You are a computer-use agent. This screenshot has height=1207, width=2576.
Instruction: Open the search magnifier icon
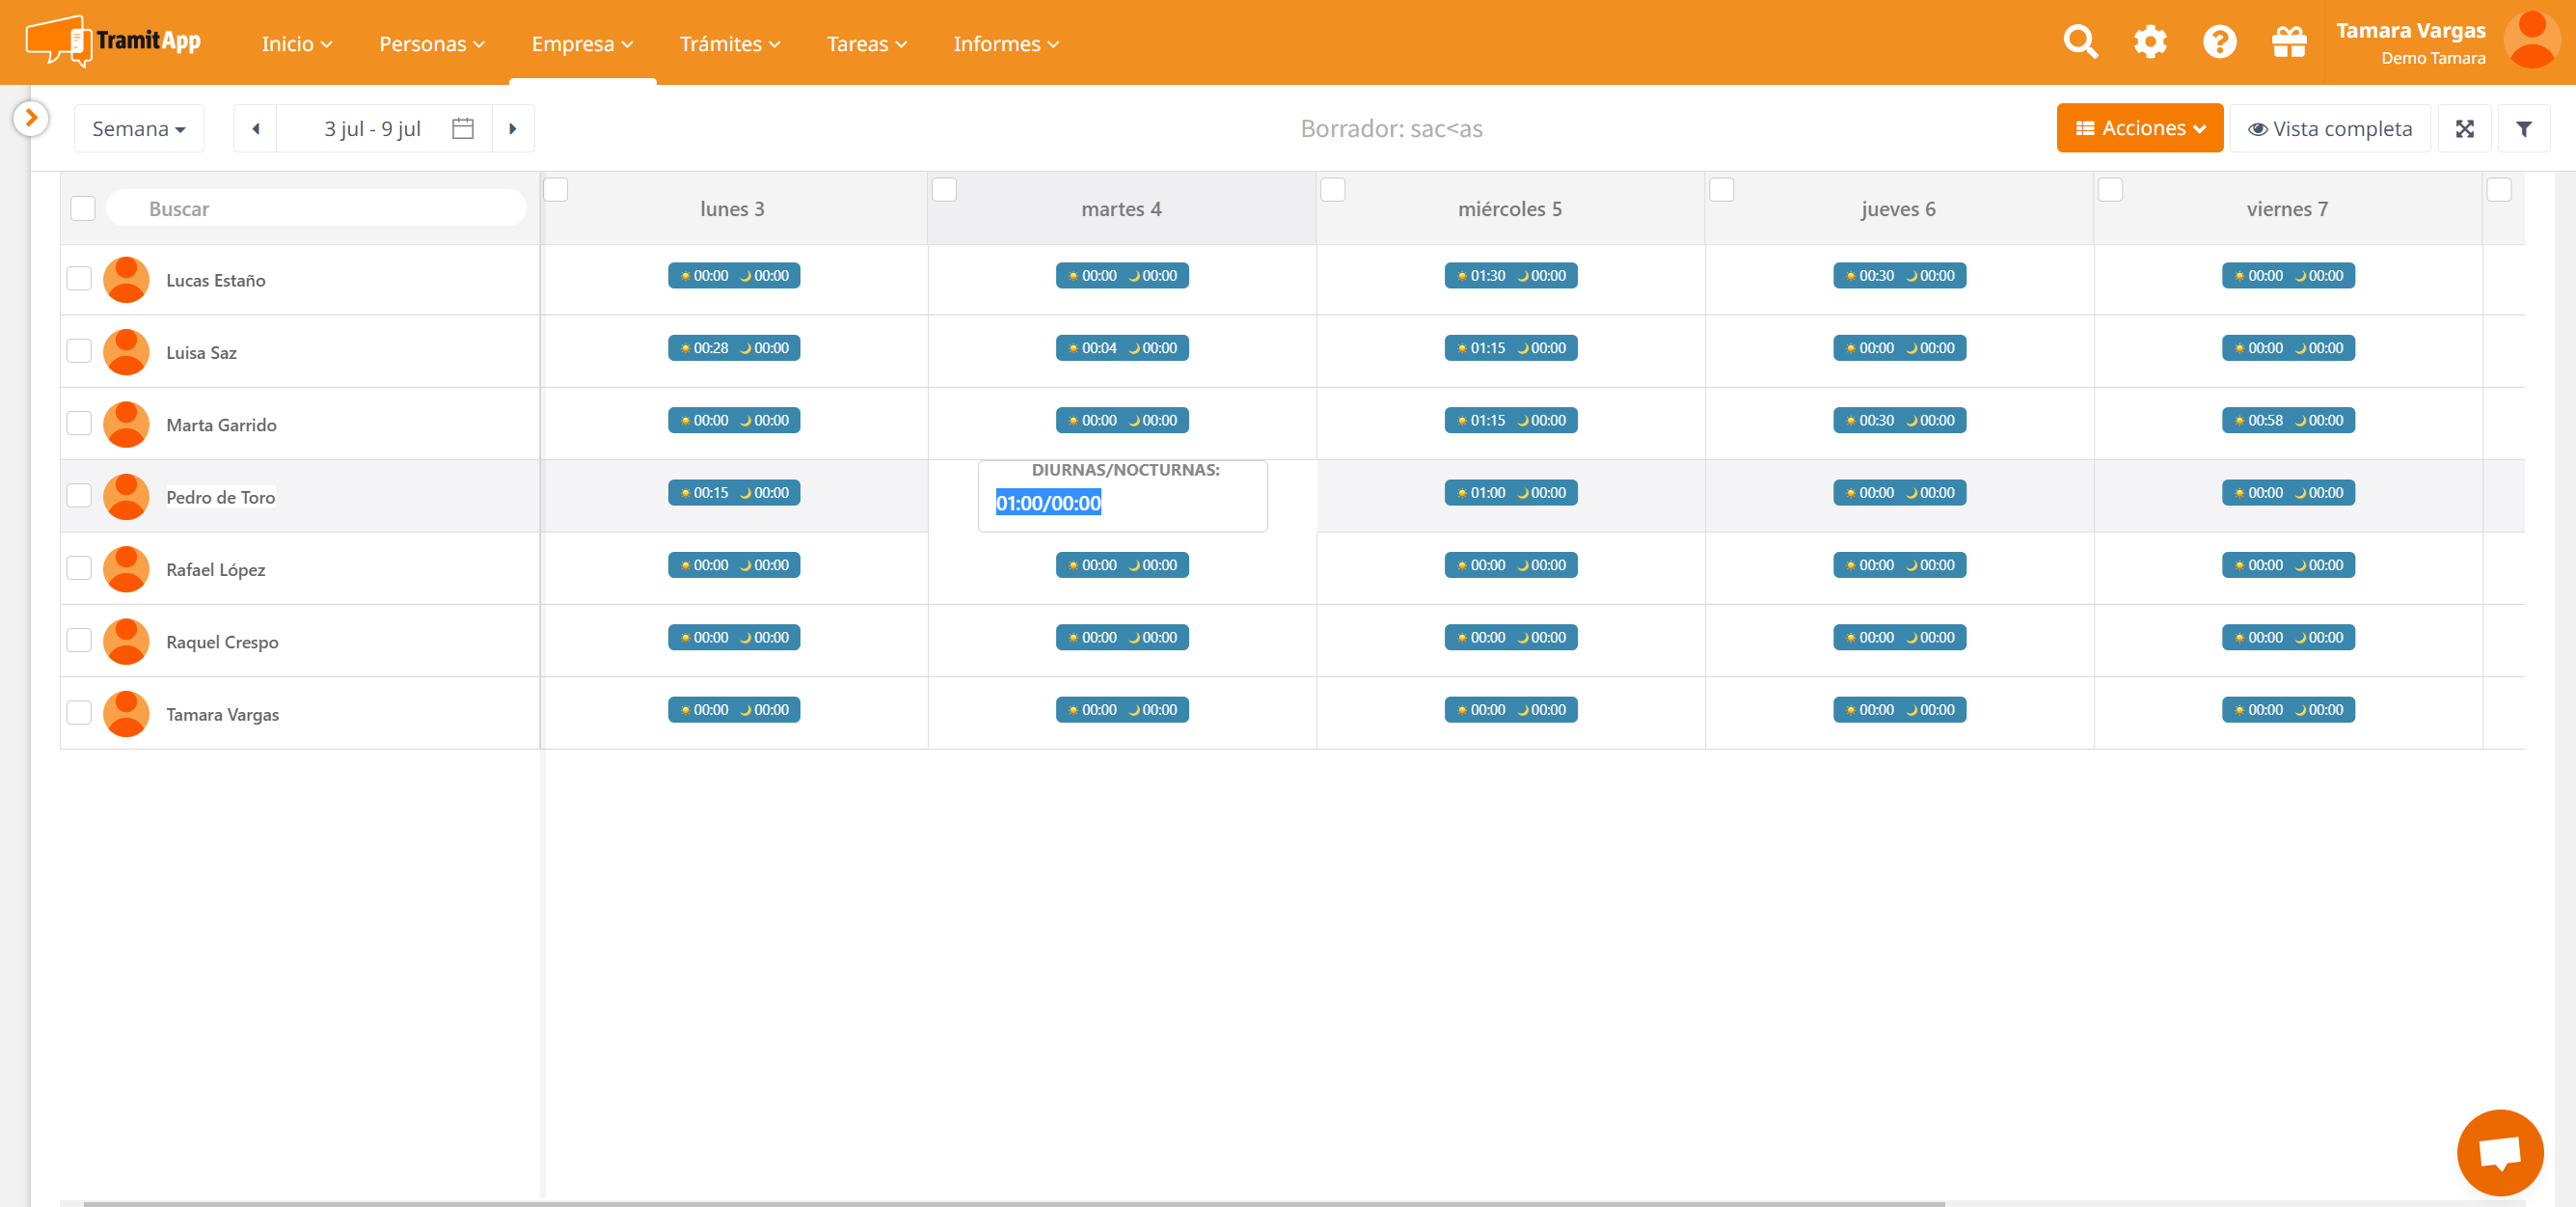2080,42
